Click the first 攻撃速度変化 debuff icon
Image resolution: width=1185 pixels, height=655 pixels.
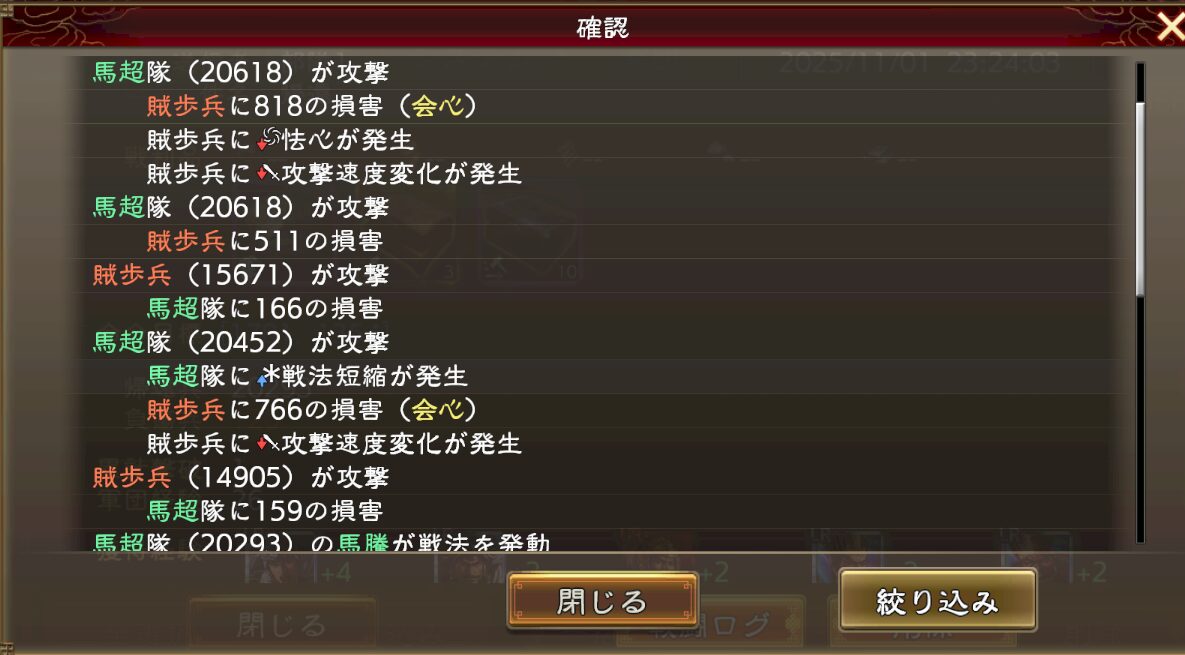pos(268,174)
